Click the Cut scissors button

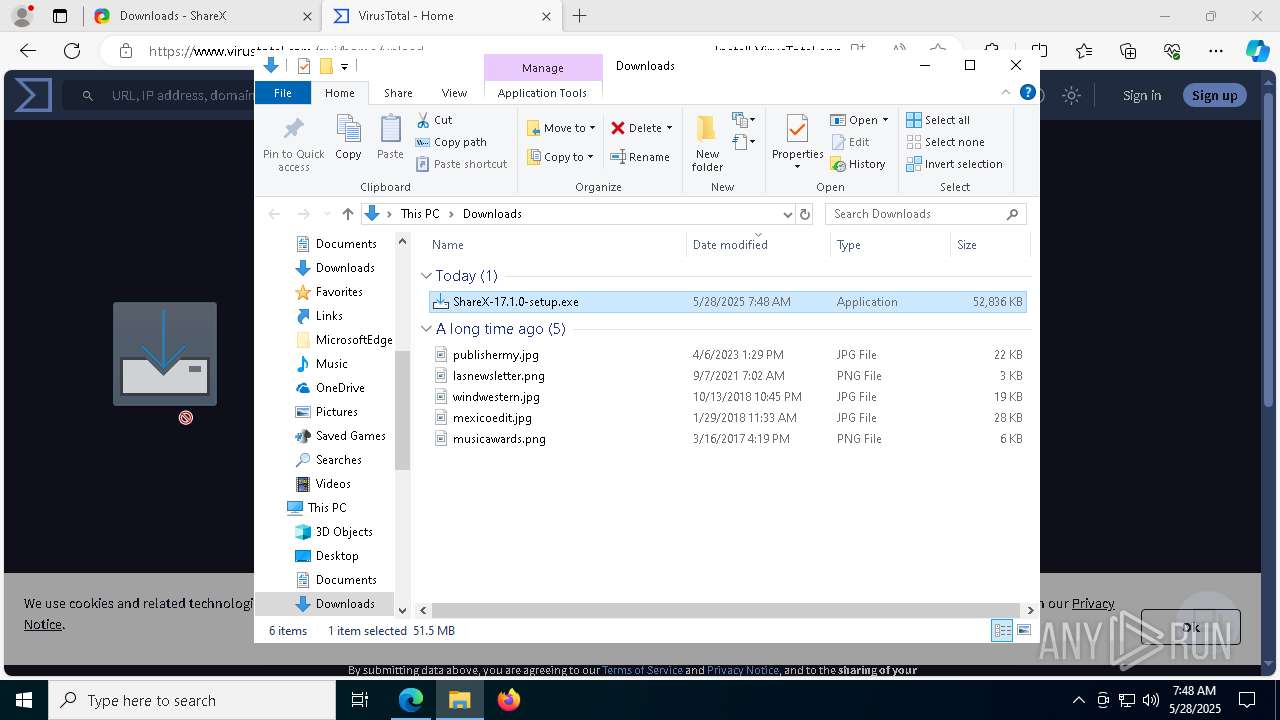[435, 120]
